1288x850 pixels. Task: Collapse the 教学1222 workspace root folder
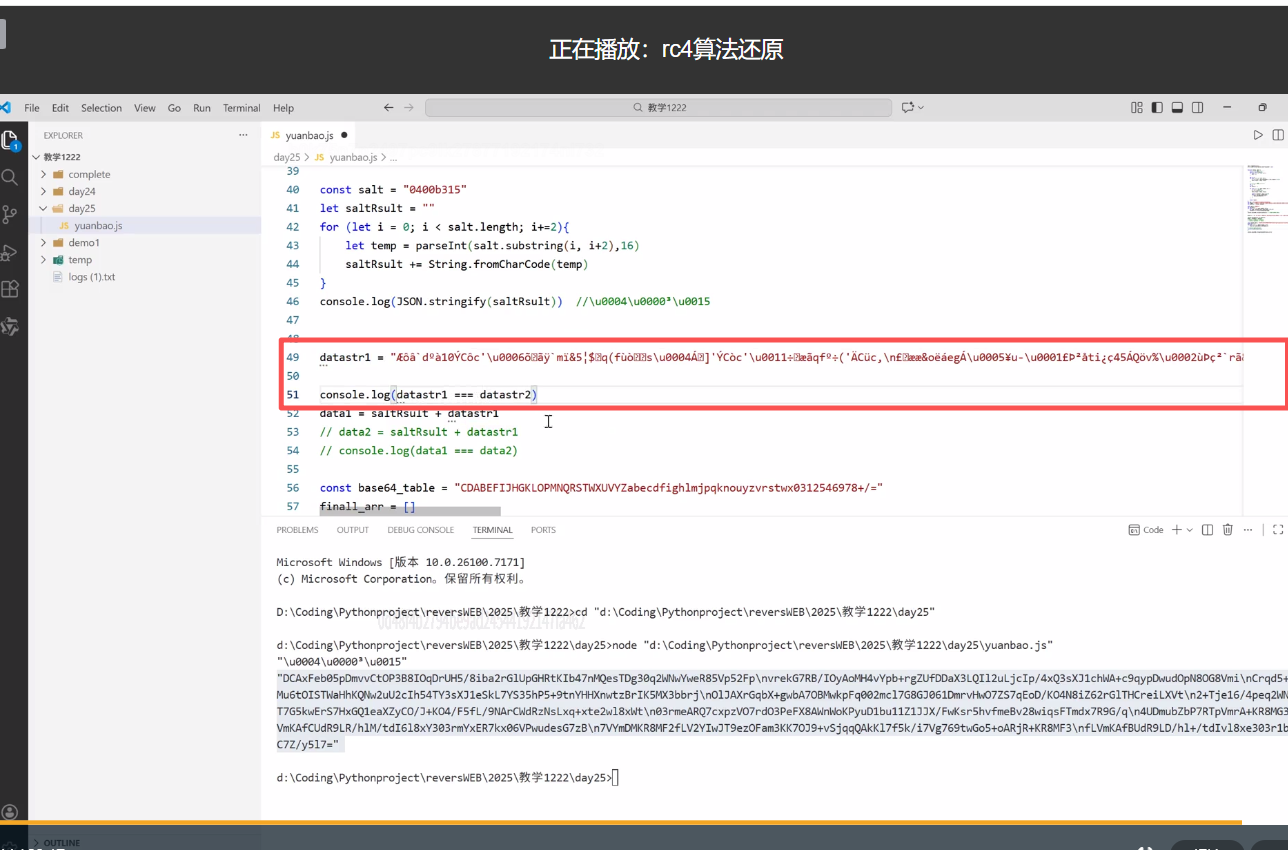[145, 157]
